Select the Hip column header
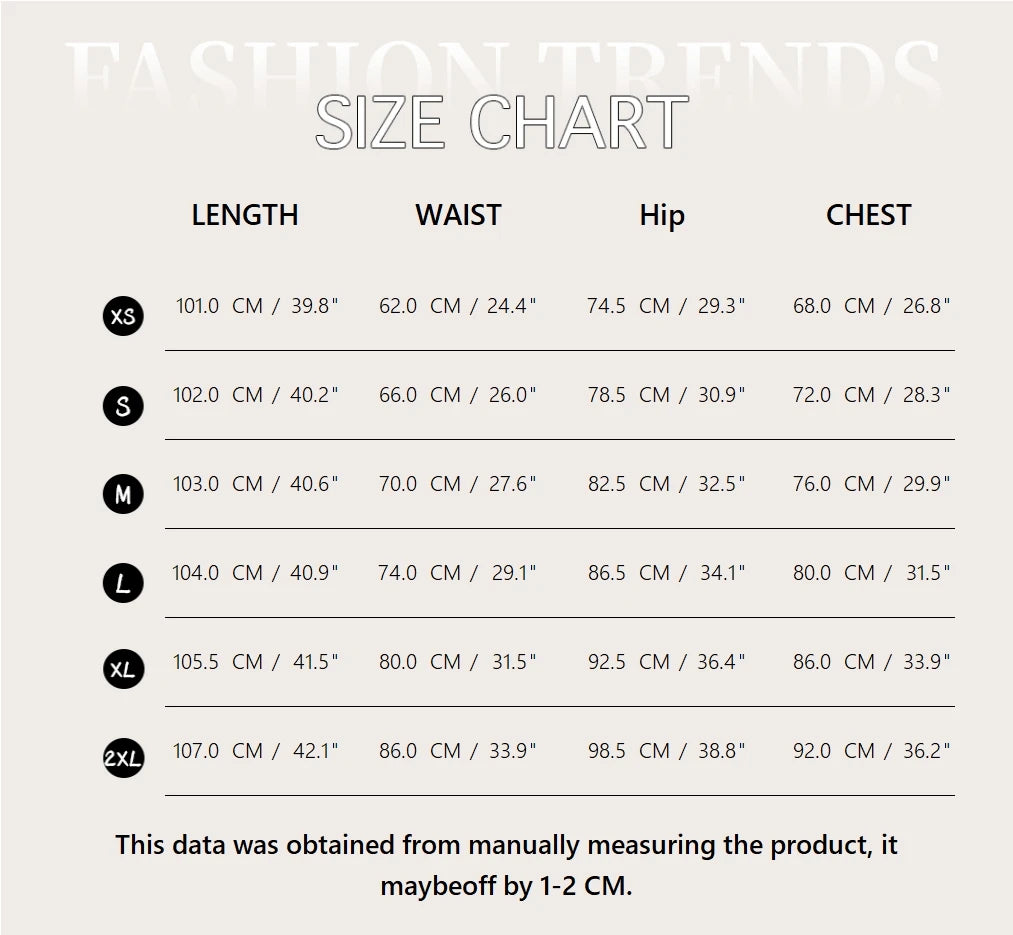This screenshot has height=935, width=1013. (x=662, y=215)
